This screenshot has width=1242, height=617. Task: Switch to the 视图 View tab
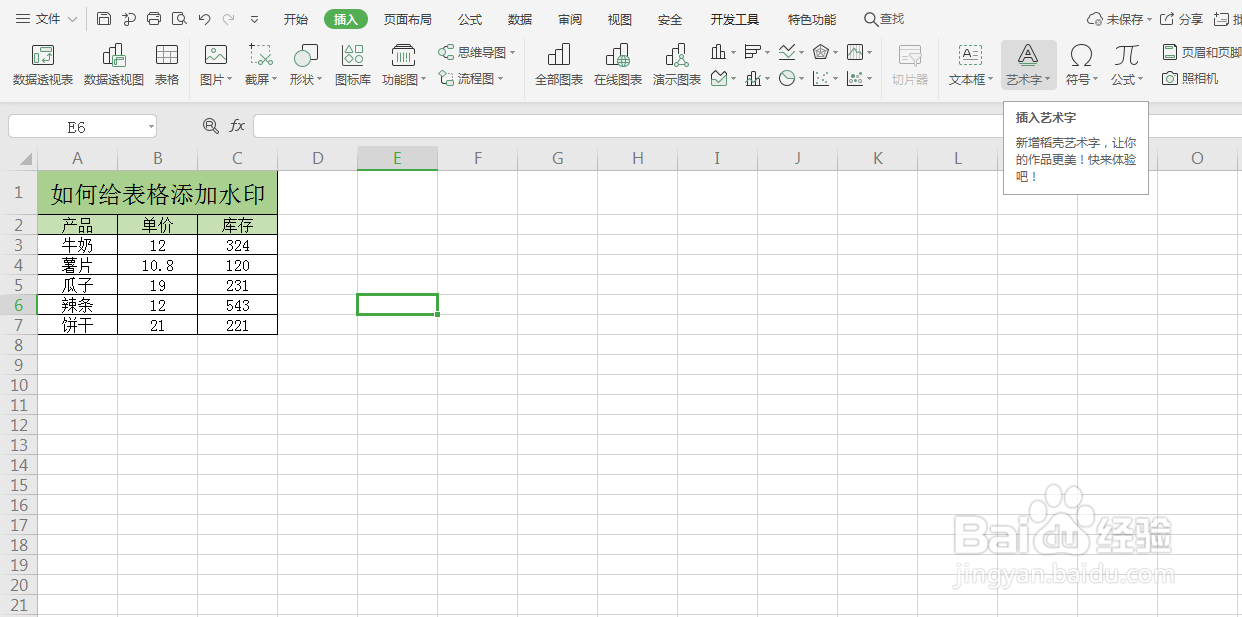pos(620,19)
